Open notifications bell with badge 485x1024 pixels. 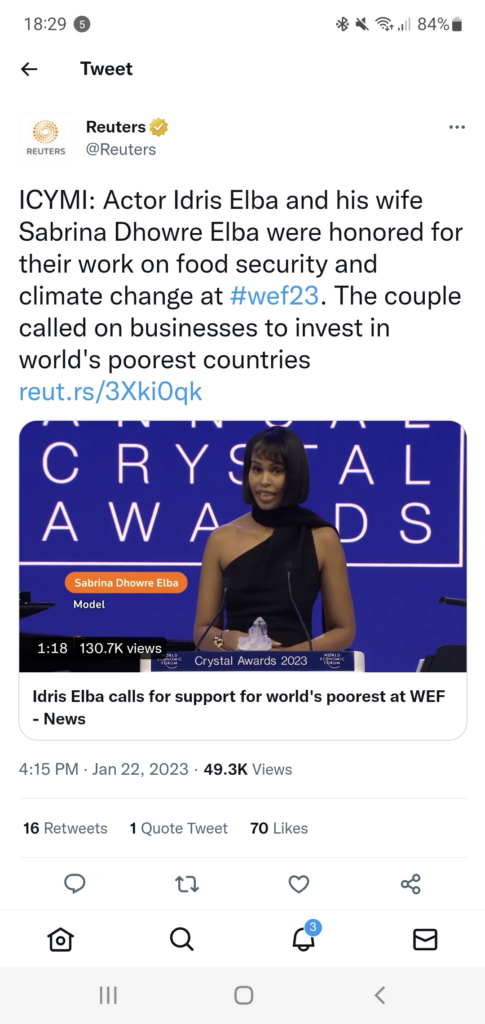304,936
